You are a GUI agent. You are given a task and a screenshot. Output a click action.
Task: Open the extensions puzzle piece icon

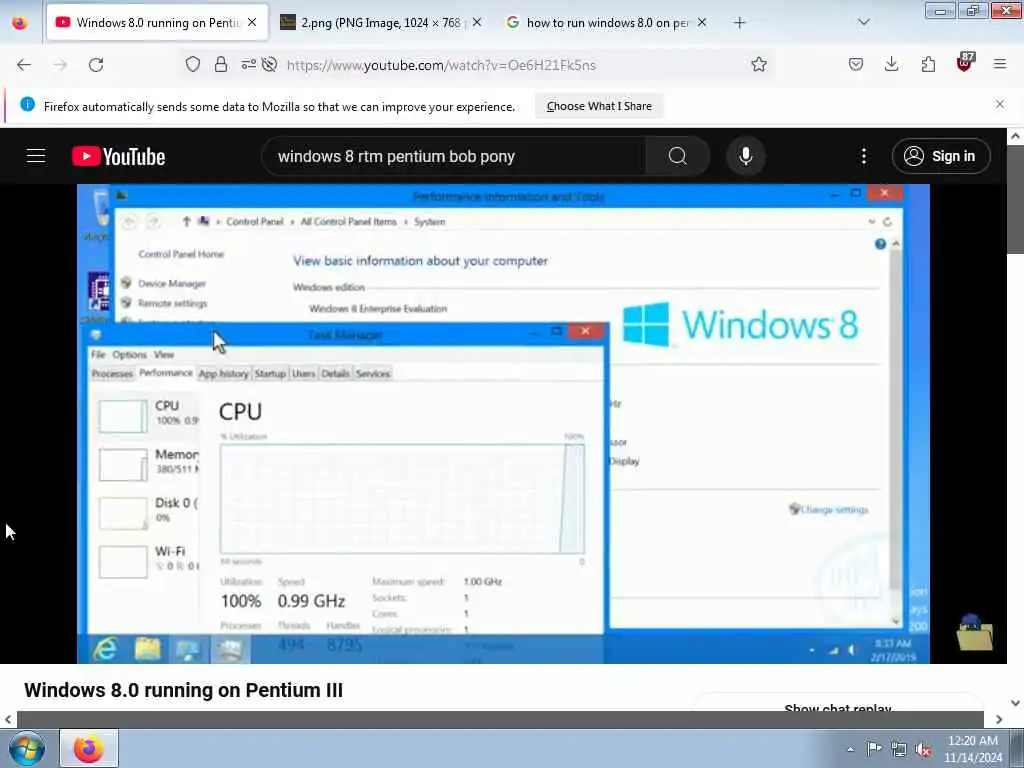(928, 64)
